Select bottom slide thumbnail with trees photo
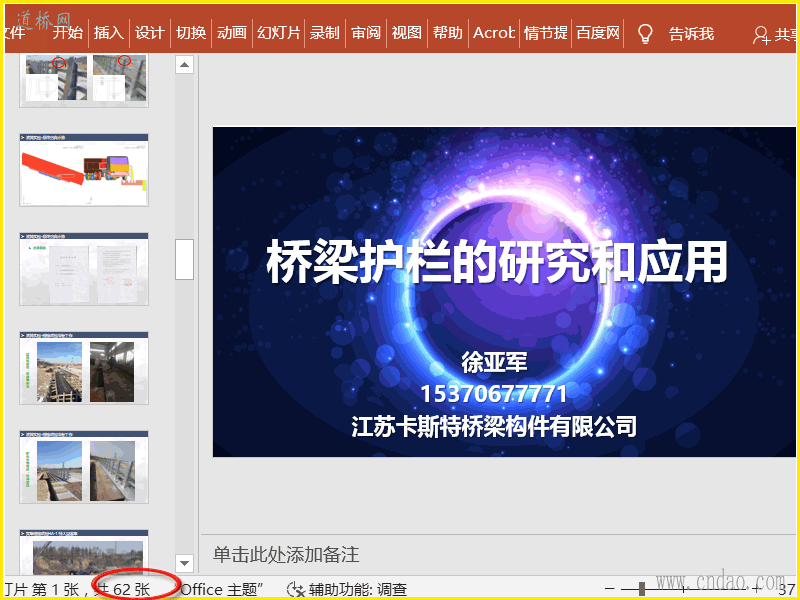800x600 pixels. [x=84, y=552]
